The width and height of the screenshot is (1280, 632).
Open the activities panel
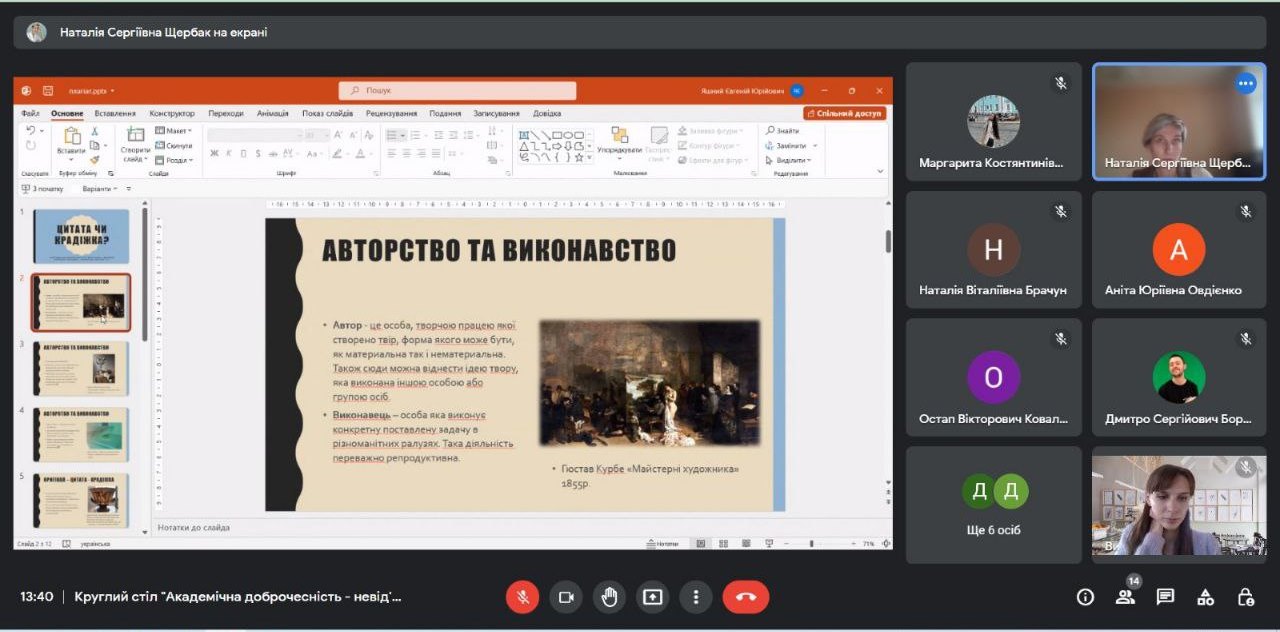[x=1205, y=597]
